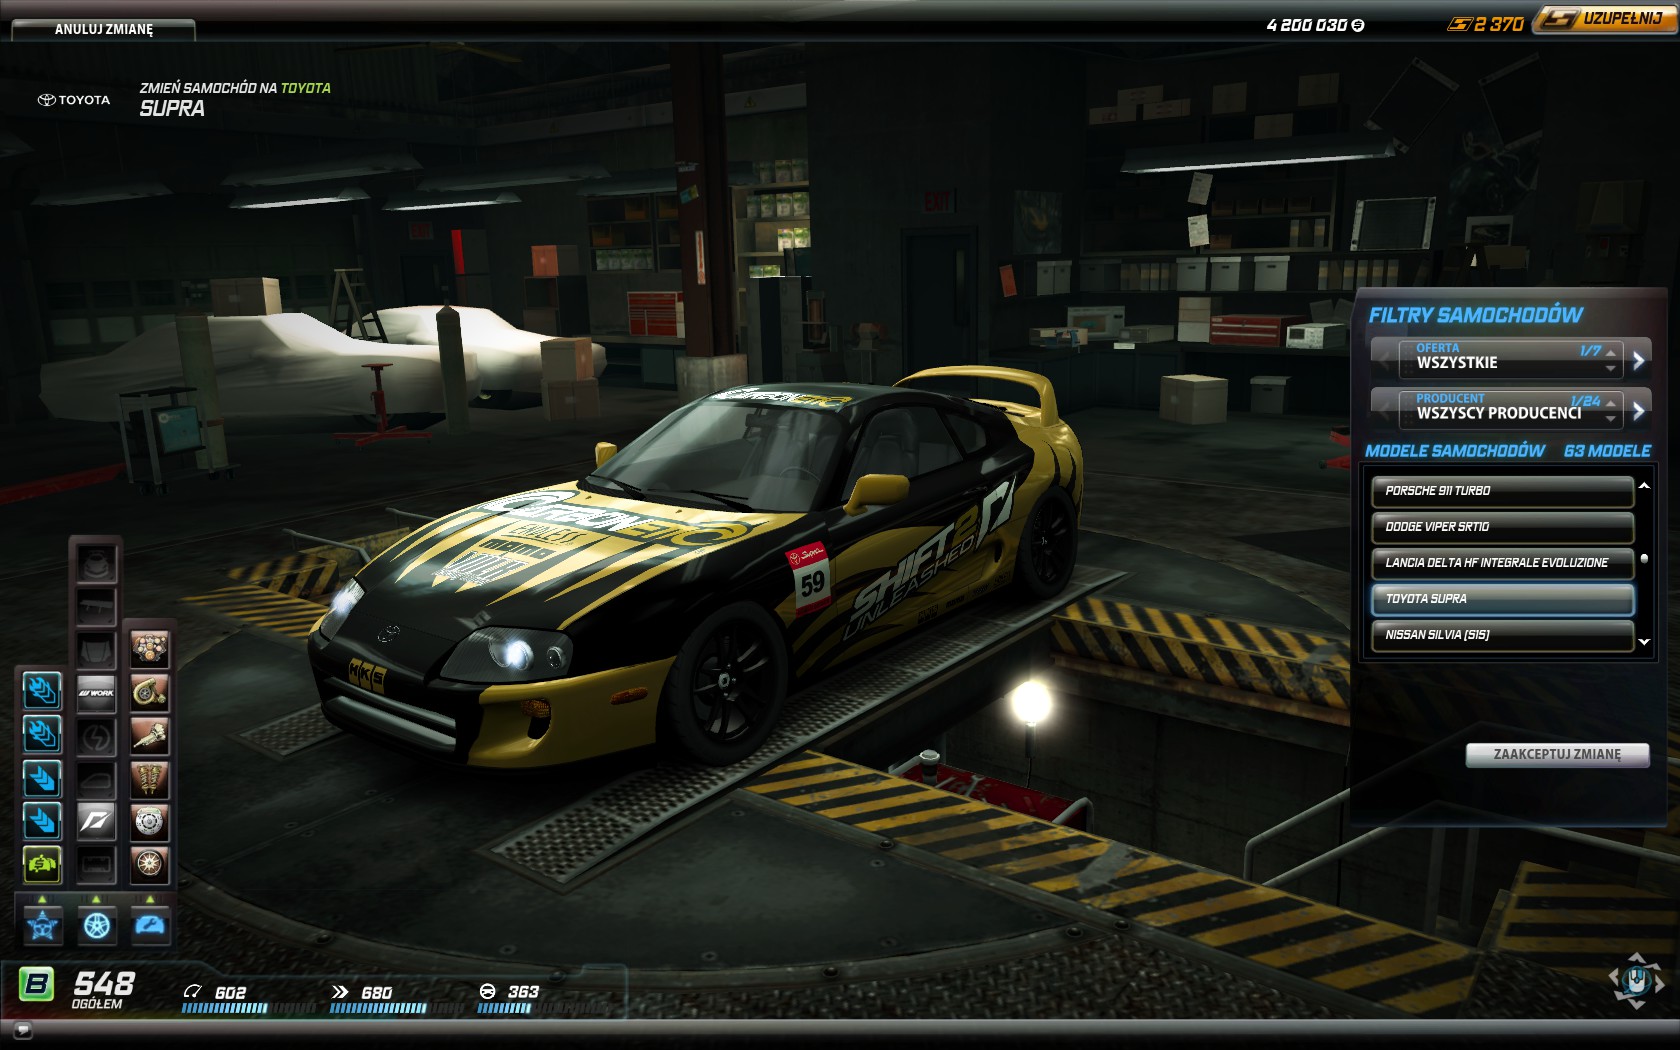Go to previous Oferta filter option
This screenshot has height=1050, width=1680.
pyautogui.click(x=1384, y=359)
